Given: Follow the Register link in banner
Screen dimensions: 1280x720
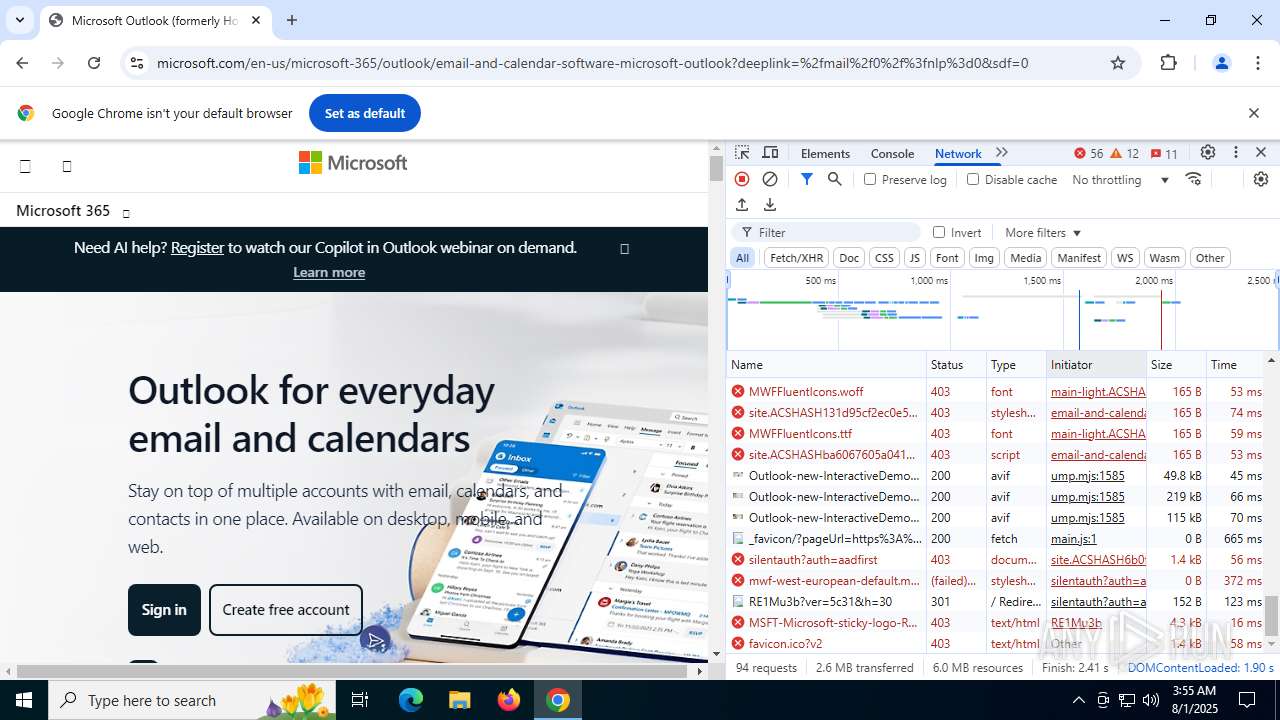Looking at the screenshot, I should click(197, 247).
